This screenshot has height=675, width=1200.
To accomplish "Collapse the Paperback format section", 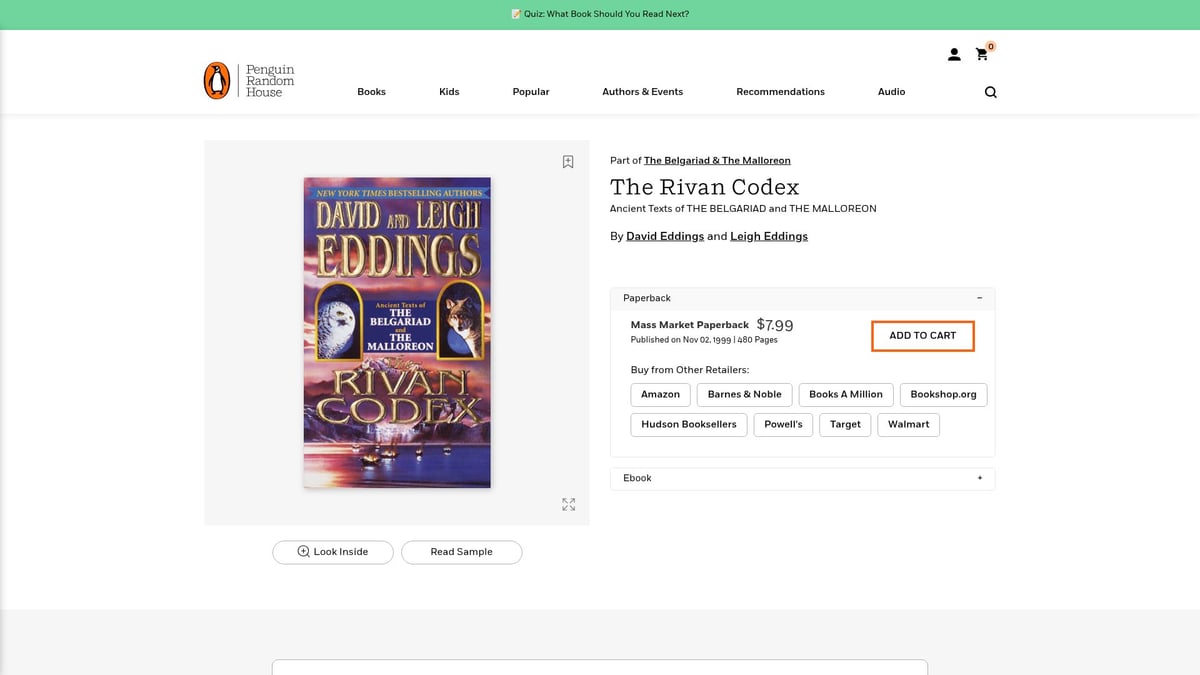I will (979, 298).
